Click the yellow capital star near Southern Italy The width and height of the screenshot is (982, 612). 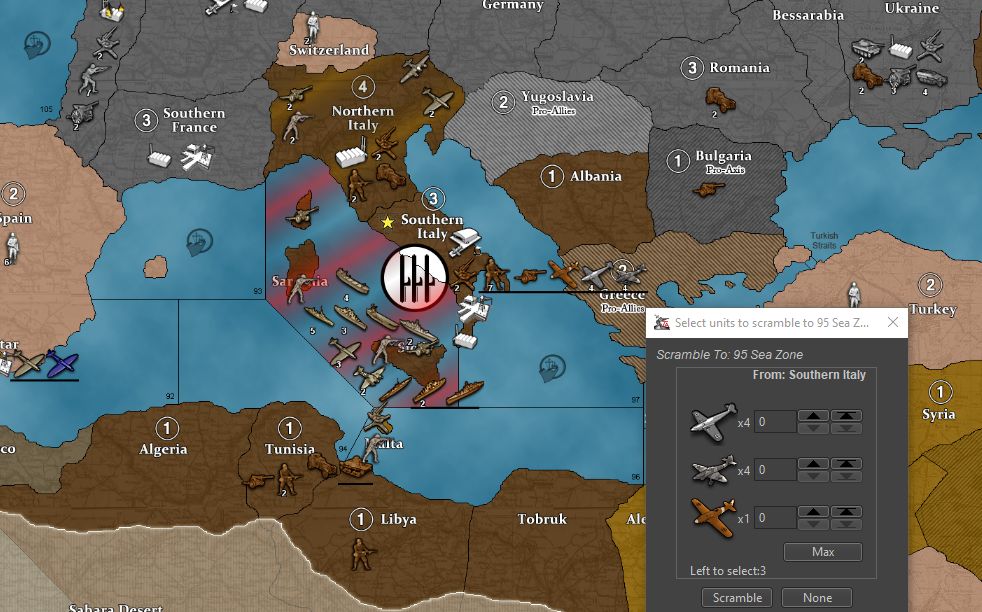[388, 222]
